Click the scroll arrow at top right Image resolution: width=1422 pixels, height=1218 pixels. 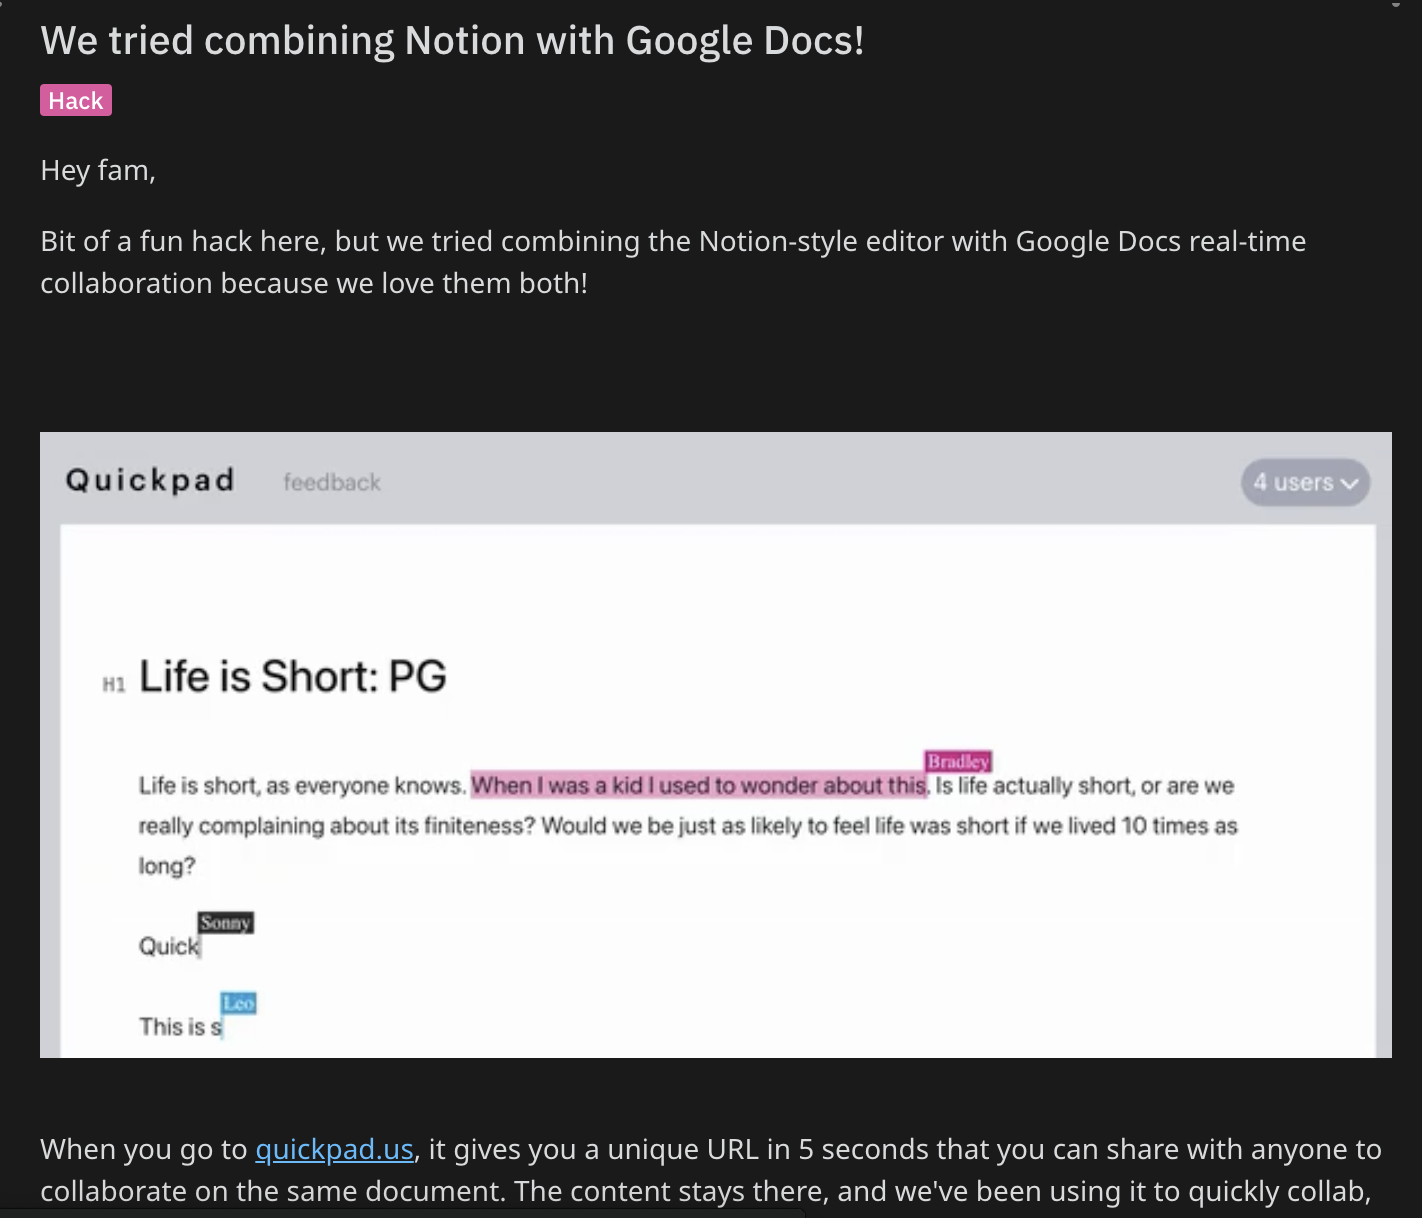coord(1396,4)
